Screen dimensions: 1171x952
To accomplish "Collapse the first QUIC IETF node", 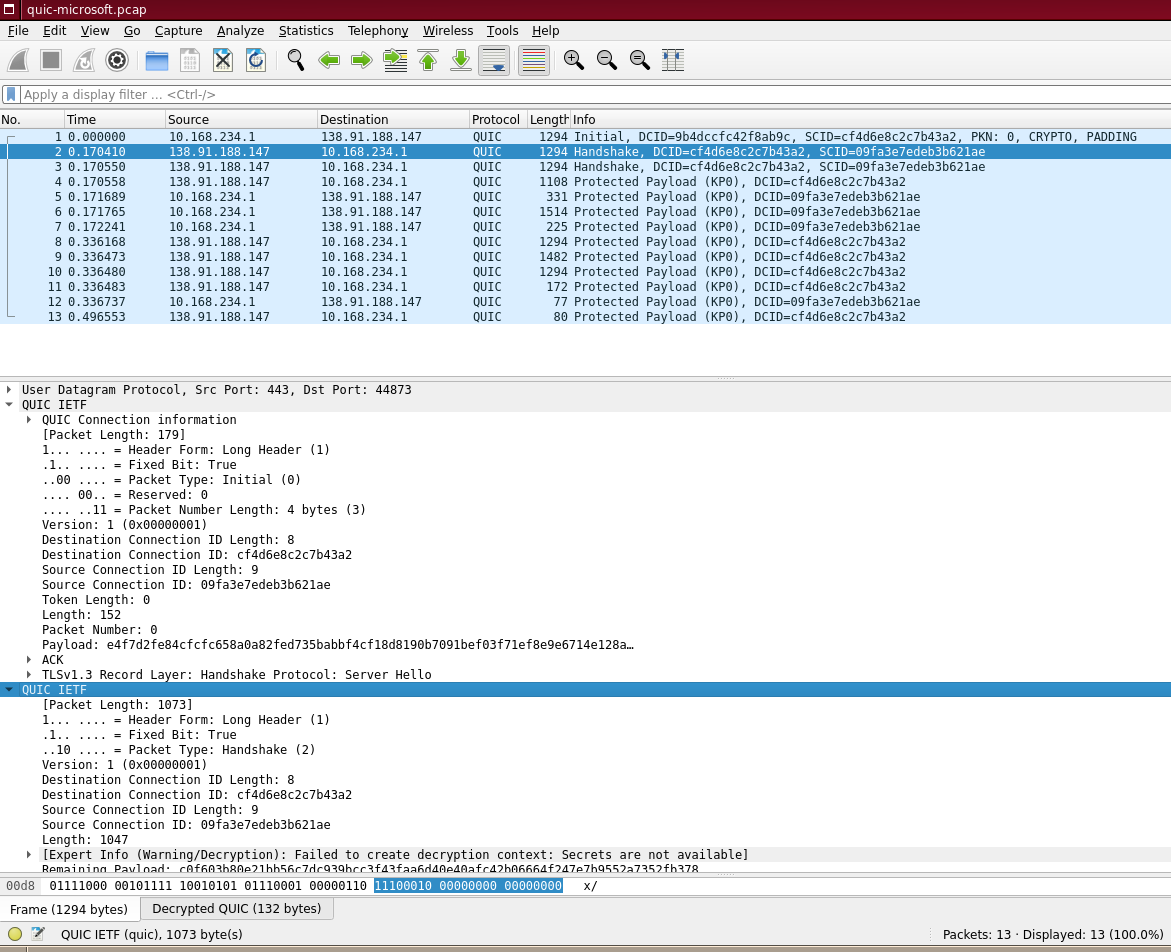I will pyautogui.click(x=9, y=405).
